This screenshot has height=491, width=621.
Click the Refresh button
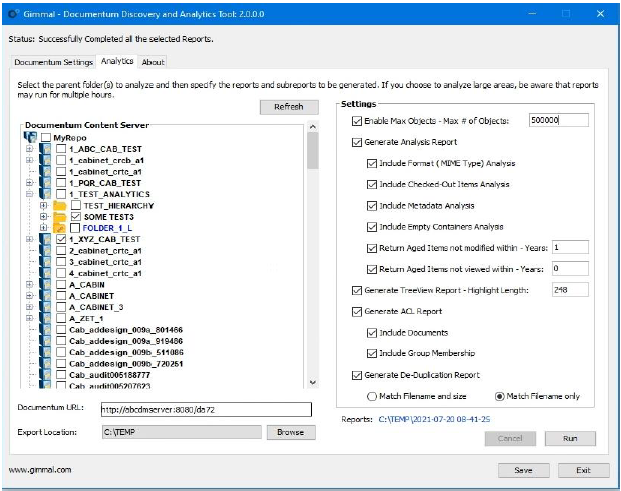[288, 107]
